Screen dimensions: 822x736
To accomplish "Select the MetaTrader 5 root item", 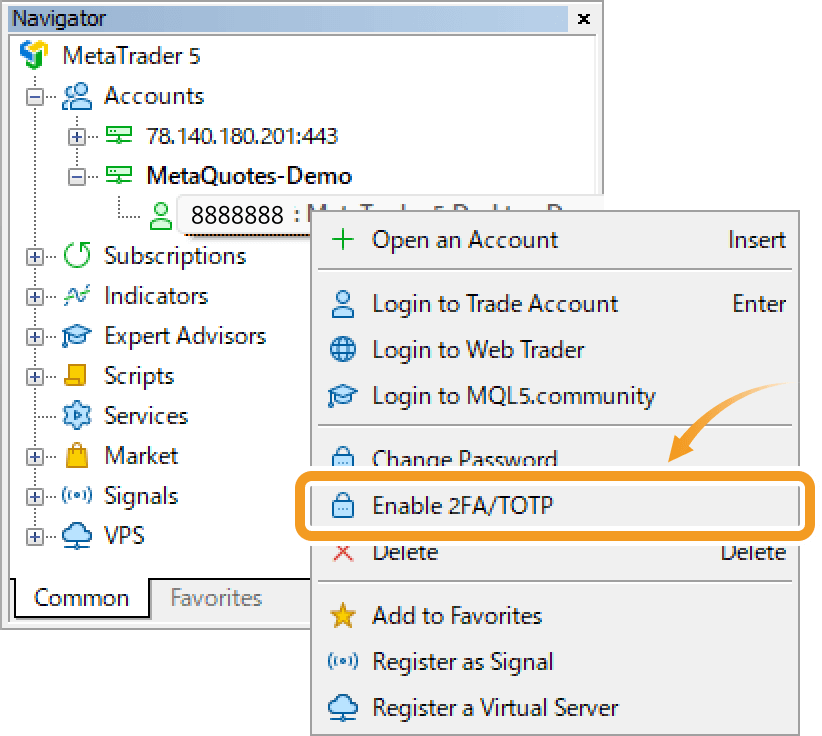I will [131, 56].
